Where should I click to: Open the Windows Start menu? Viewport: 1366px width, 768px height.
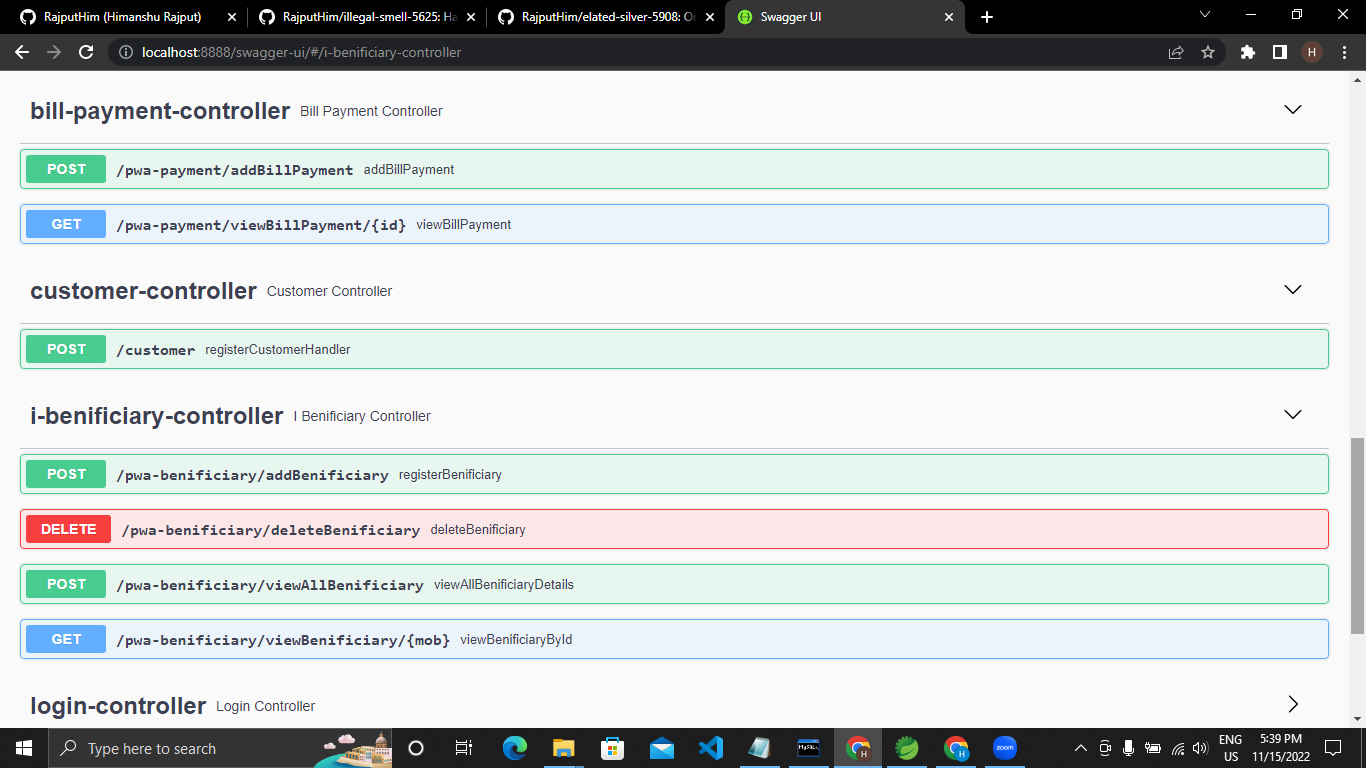(23, 748)
